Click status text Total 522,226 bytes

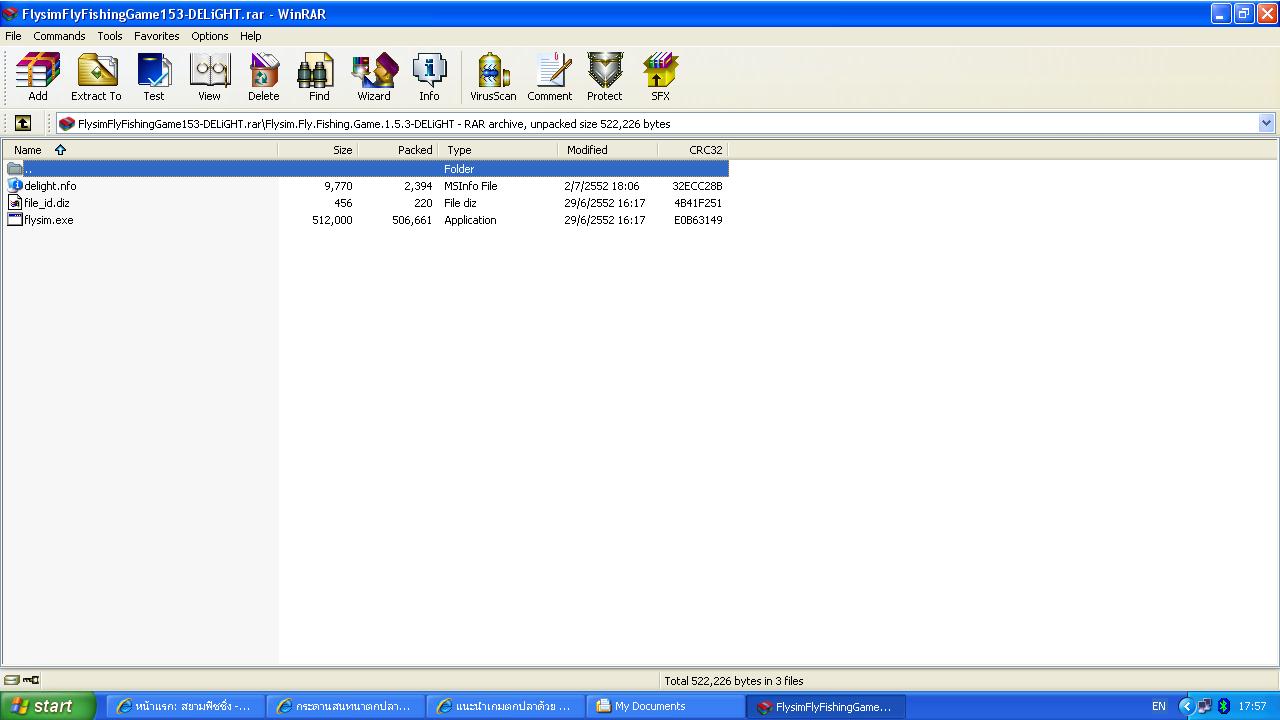734,681
